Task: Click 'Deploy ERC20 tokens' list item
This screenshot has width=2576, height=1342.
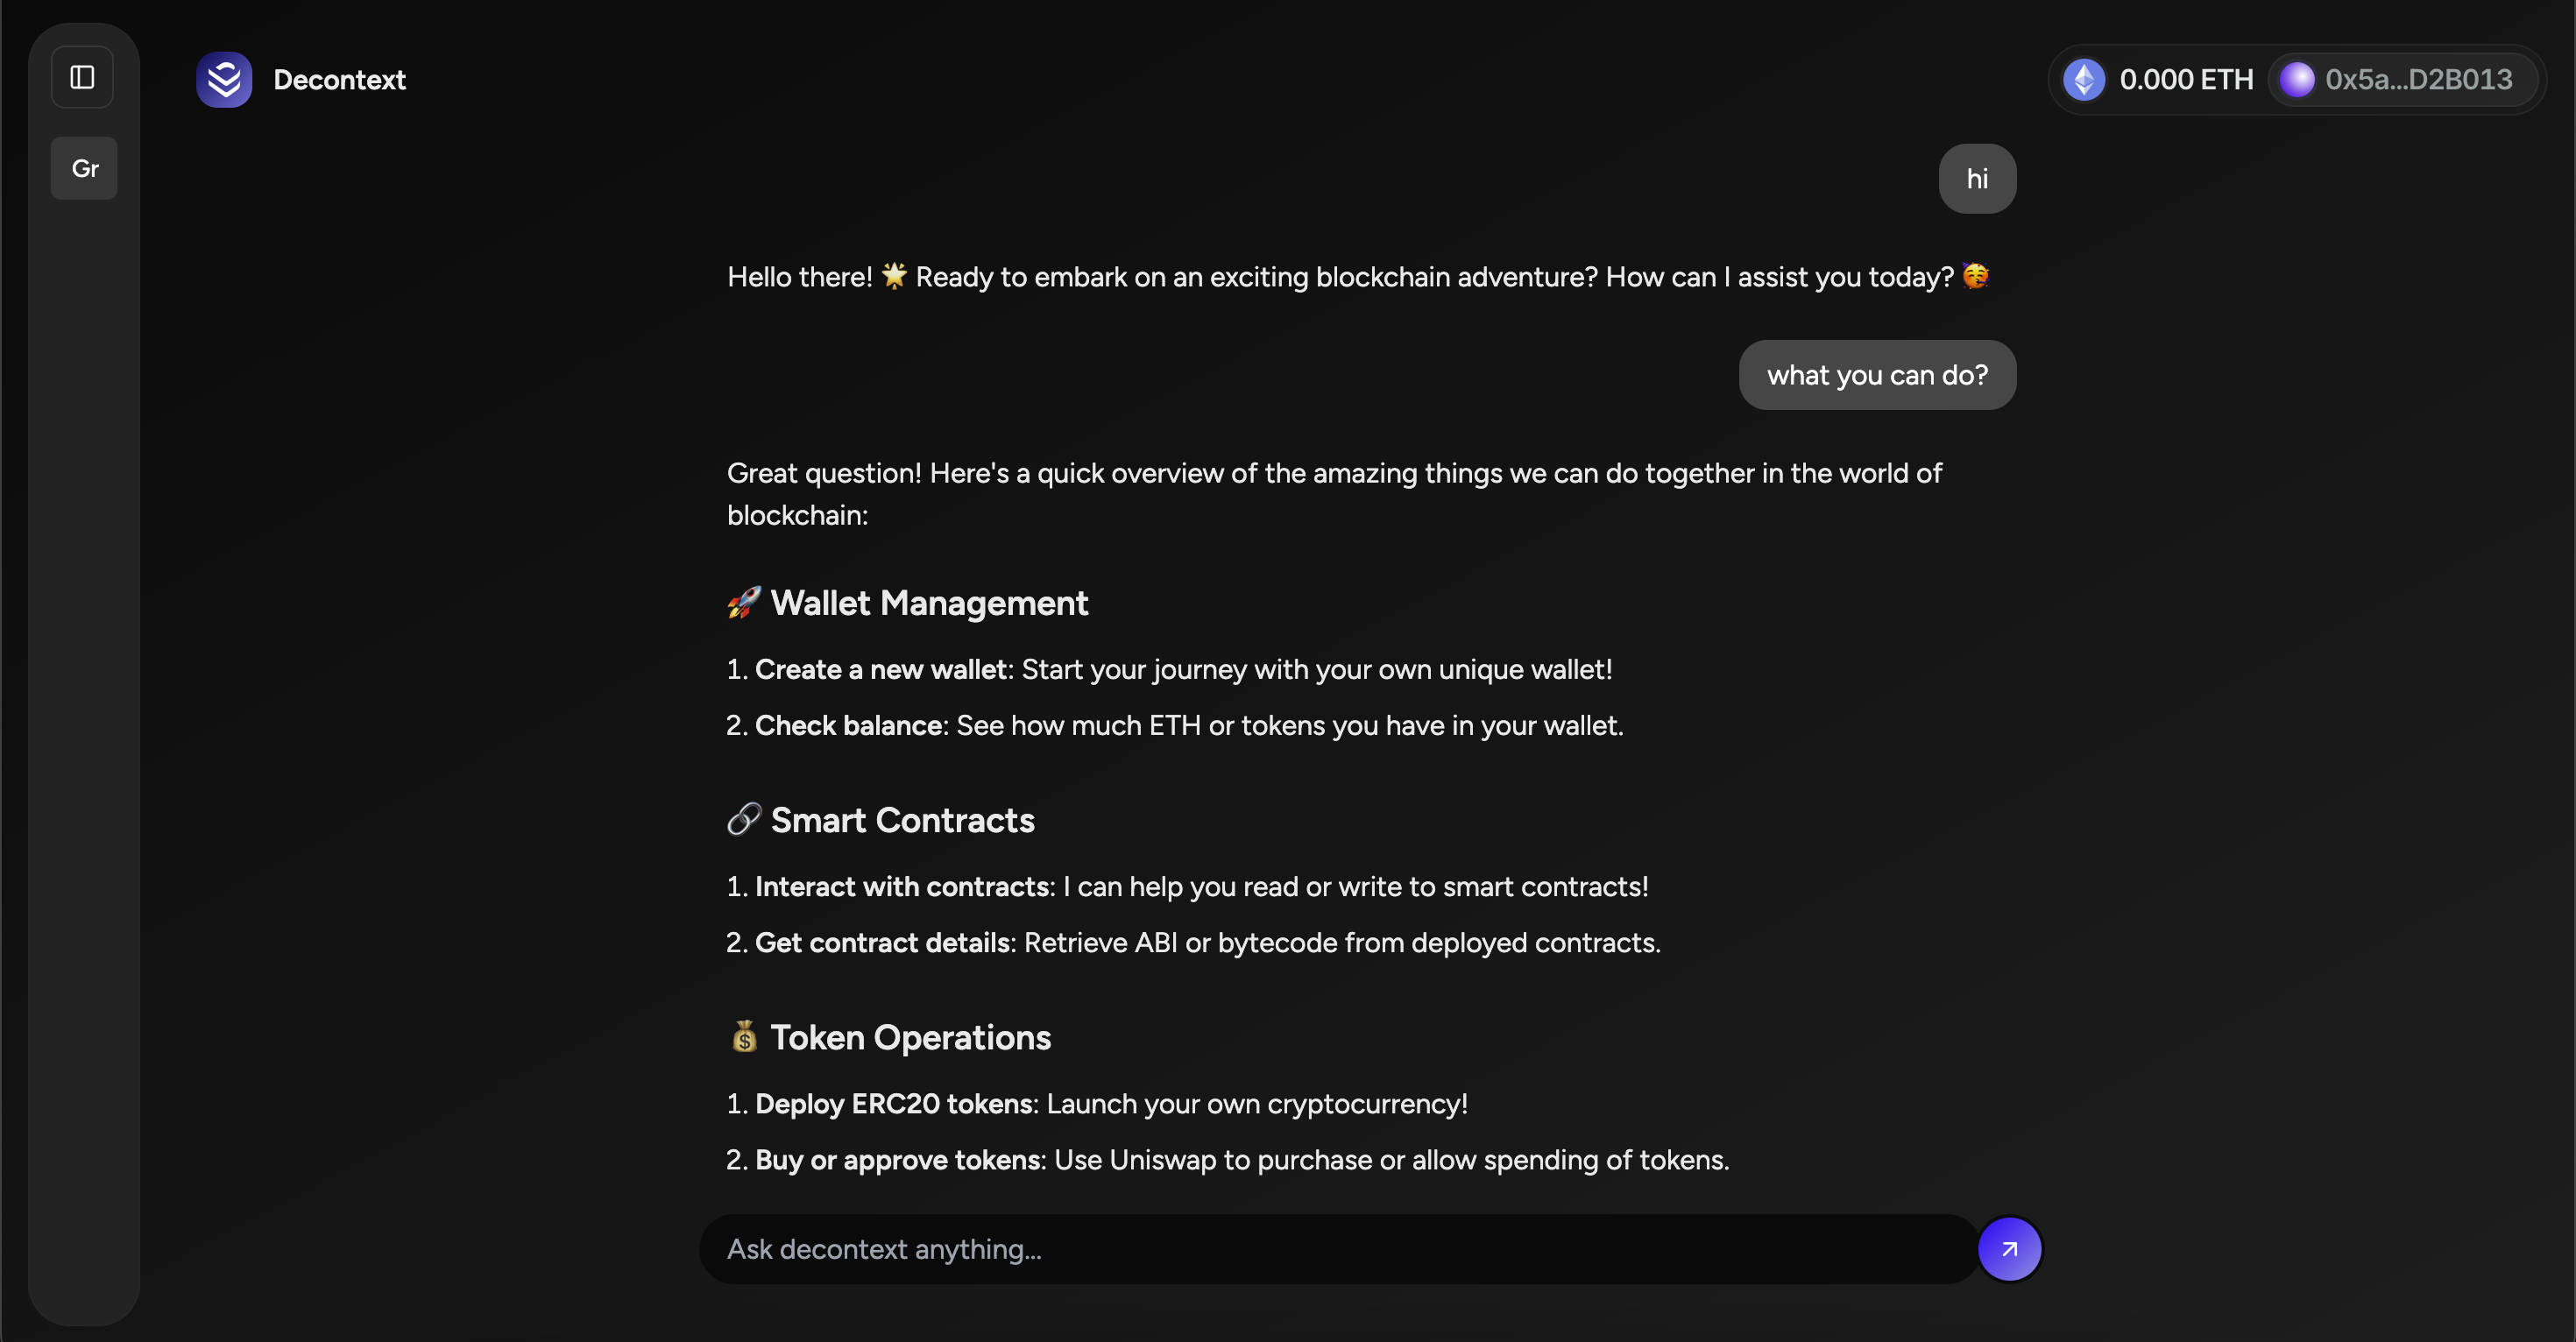Action: click(894, 1104)
